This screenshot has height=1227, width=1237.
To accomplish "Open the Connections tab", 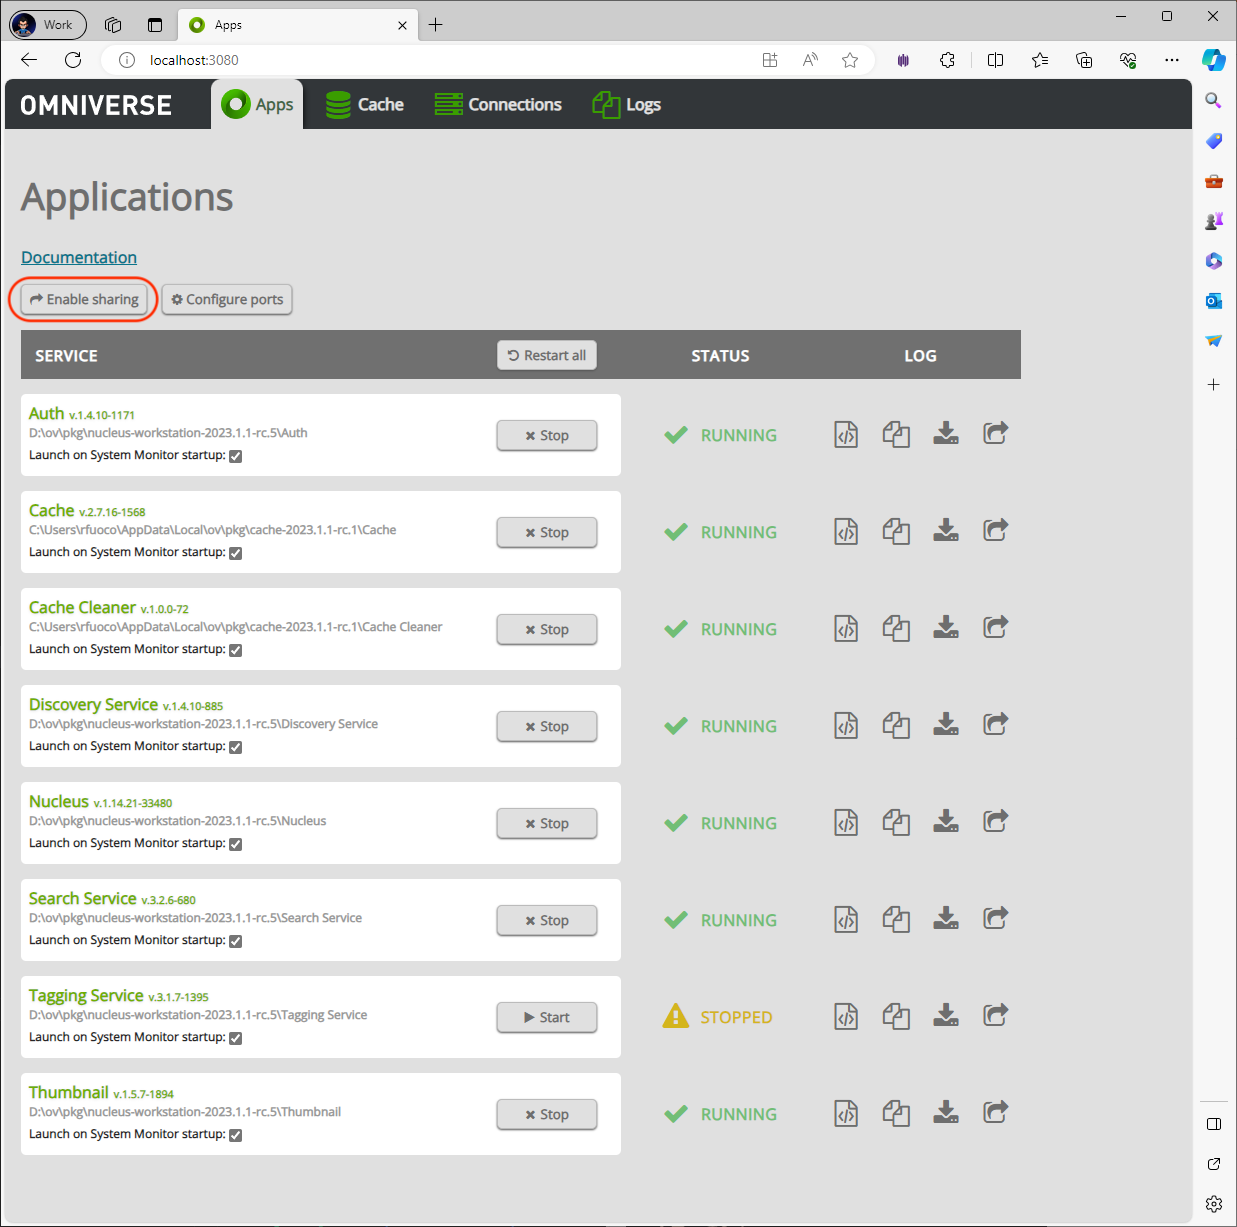I will (498, 105).
